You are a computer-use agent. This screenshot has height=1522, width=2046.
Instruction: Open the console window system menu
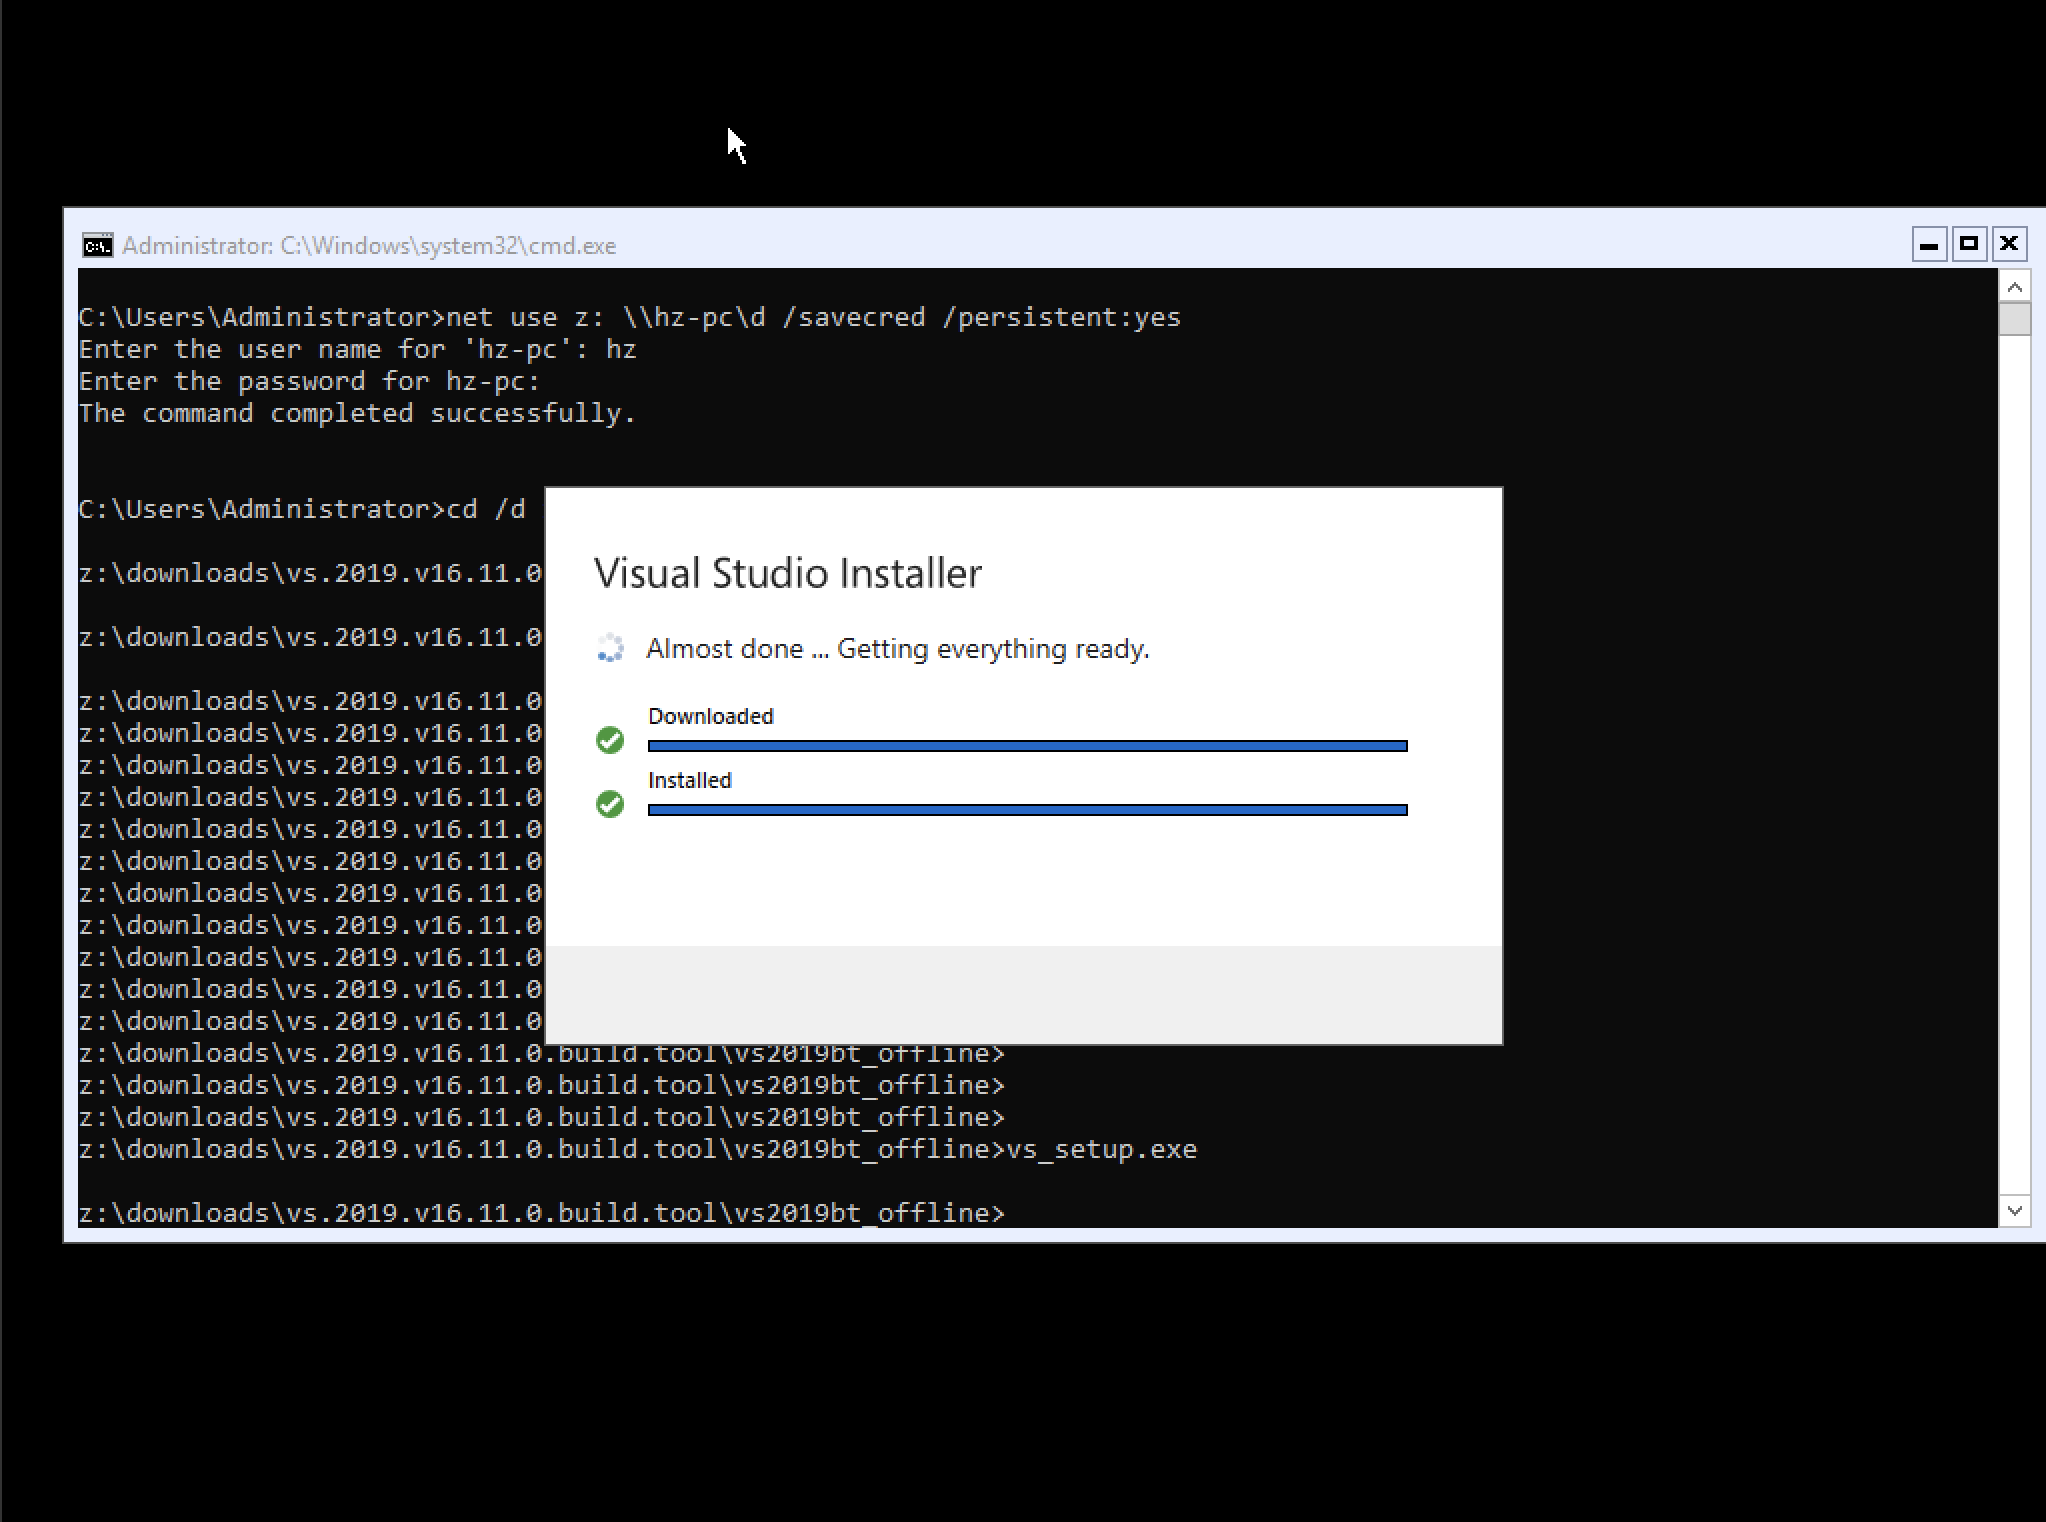(x=96, y=245)
